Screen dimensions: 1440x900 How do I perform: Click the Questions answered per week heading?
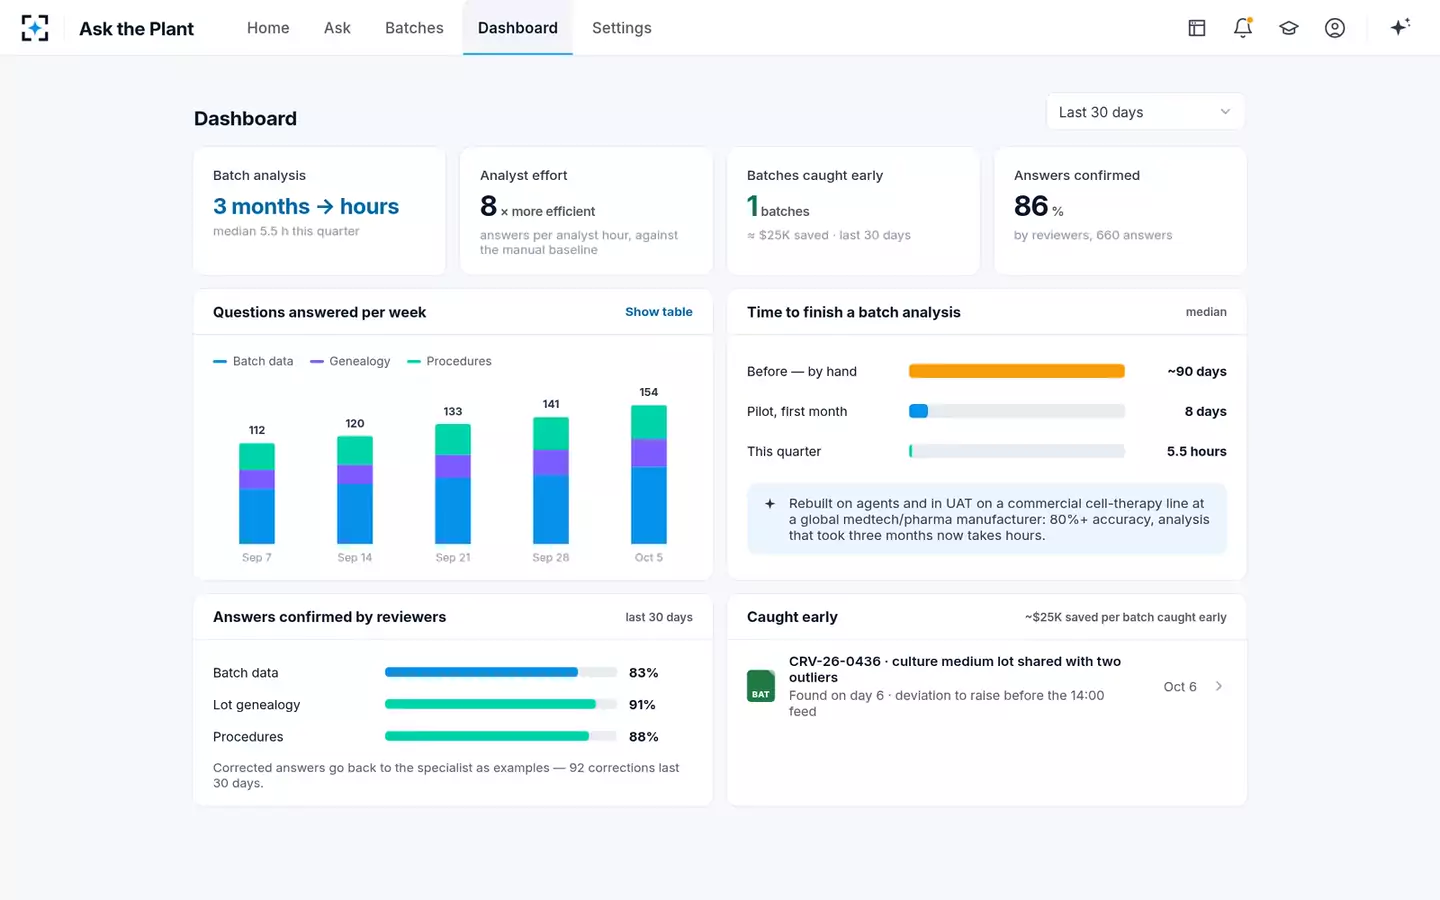[320, 312]
